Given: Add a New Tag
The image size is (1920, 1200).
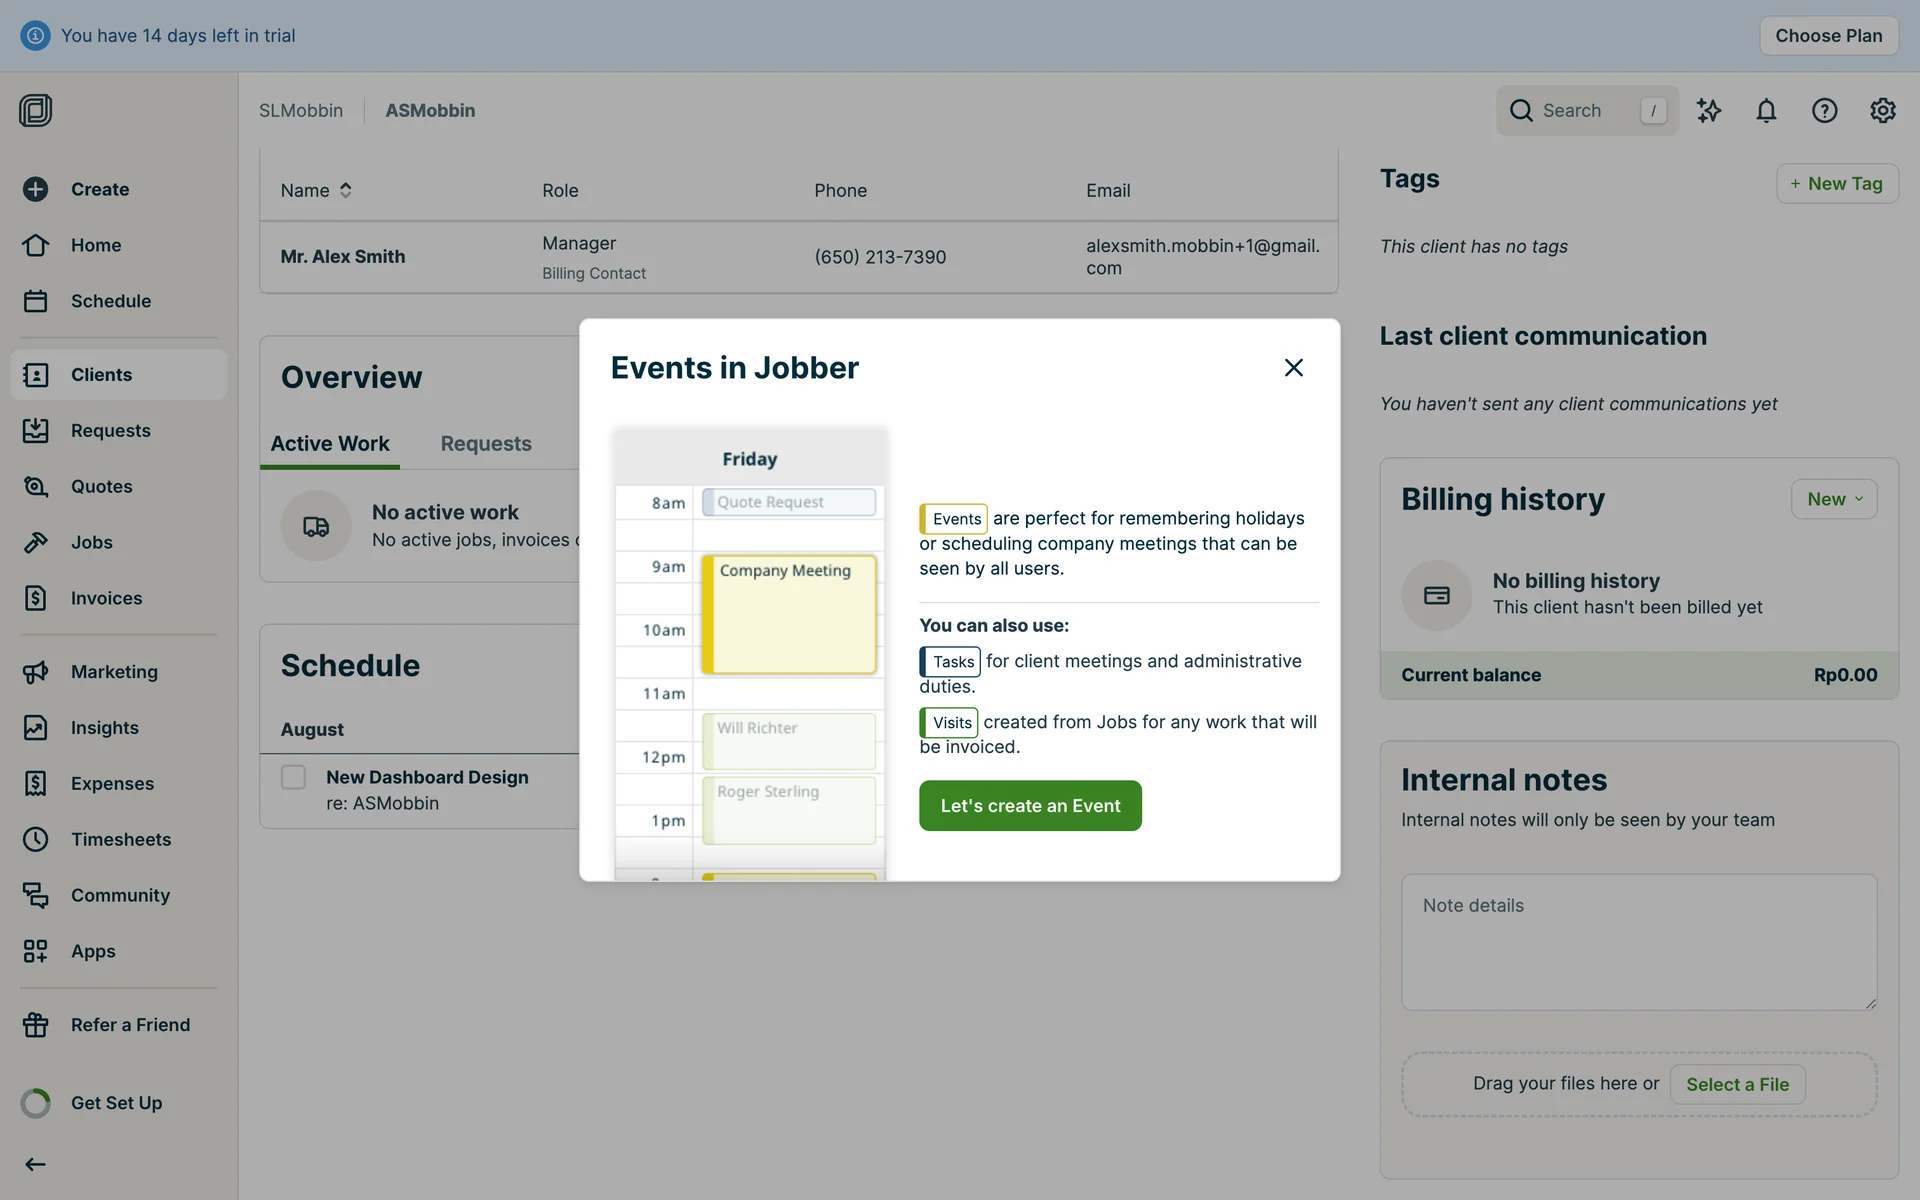Looking at the screenshot, I should [1836, 184].
